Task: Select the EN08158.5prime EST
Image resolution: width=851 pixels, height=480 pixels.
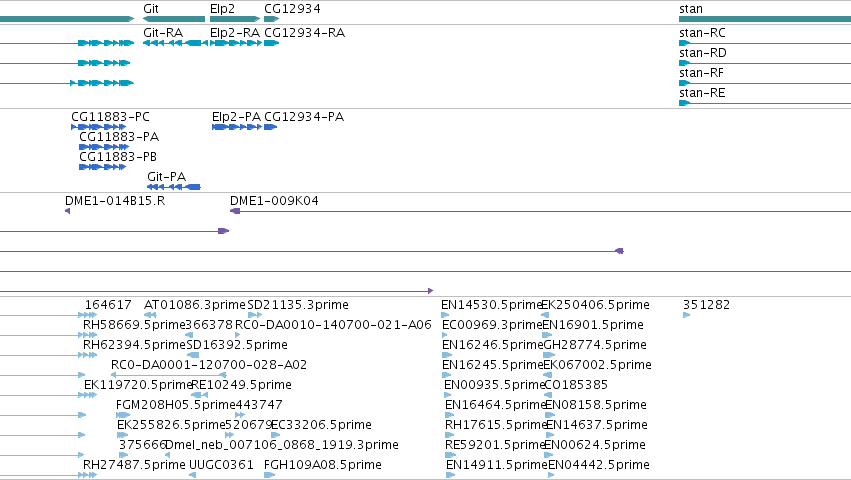Action: point(596,405)
